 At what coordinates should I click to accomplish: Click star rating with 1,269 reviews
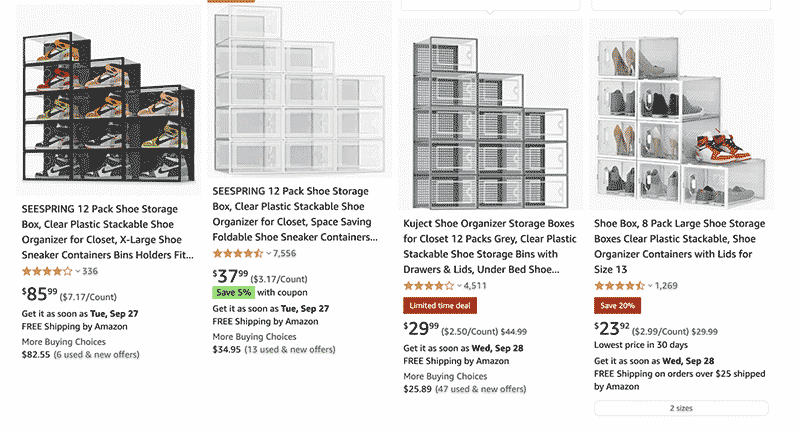(618, 286)
